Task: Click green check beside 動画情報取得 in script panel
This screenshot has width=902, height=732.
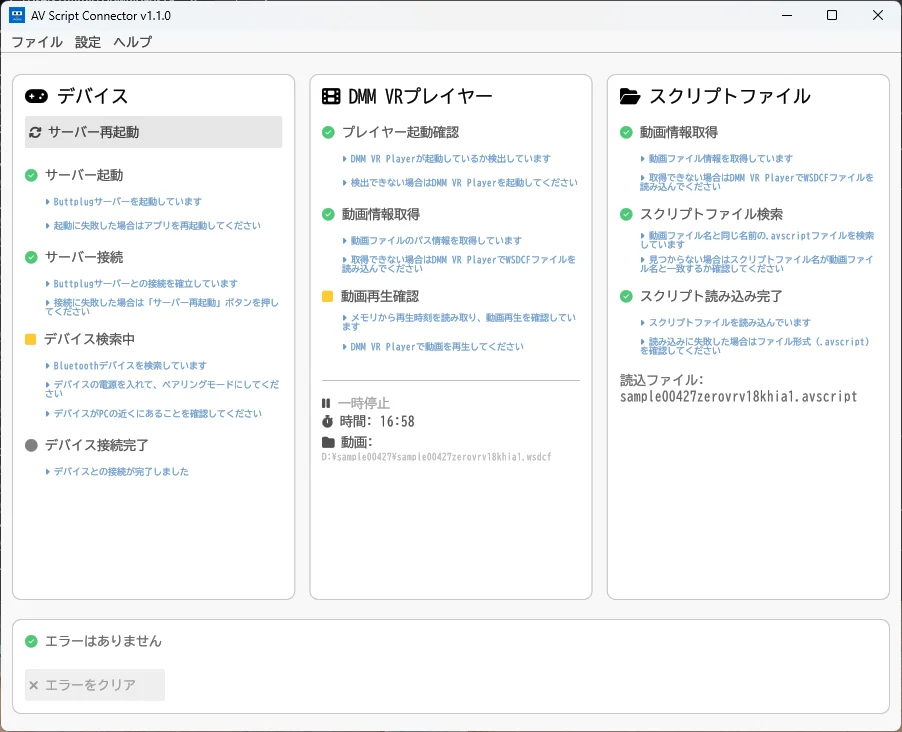Action: pyautogui.click(x=626, y=132)
